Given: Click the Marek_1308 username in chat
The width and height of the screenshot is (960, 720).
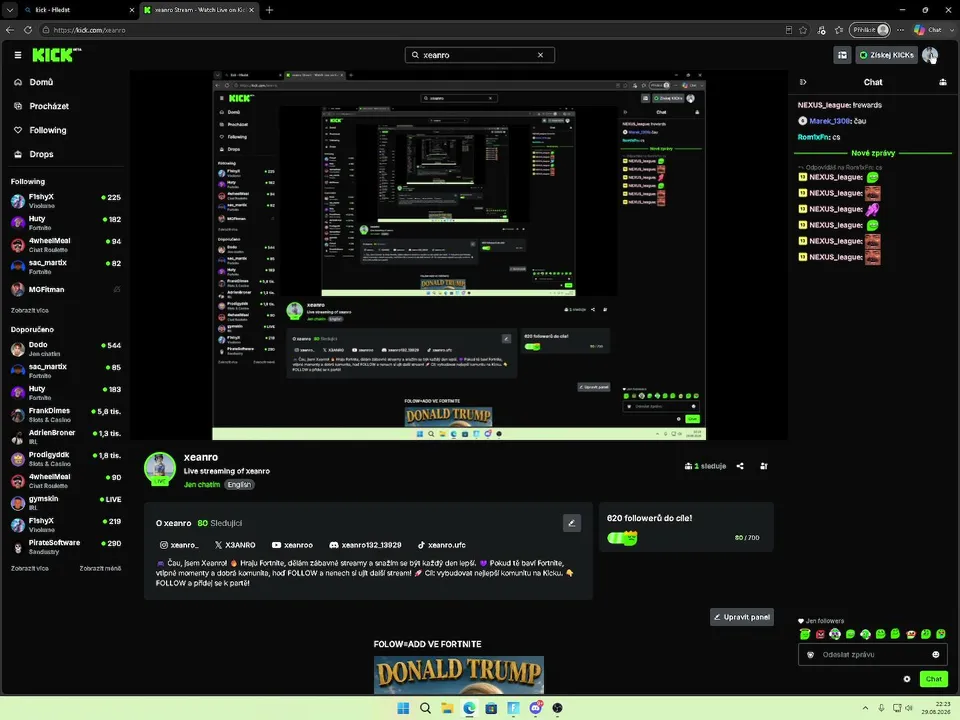Looking at the screenshot, I should coord(830,121).
